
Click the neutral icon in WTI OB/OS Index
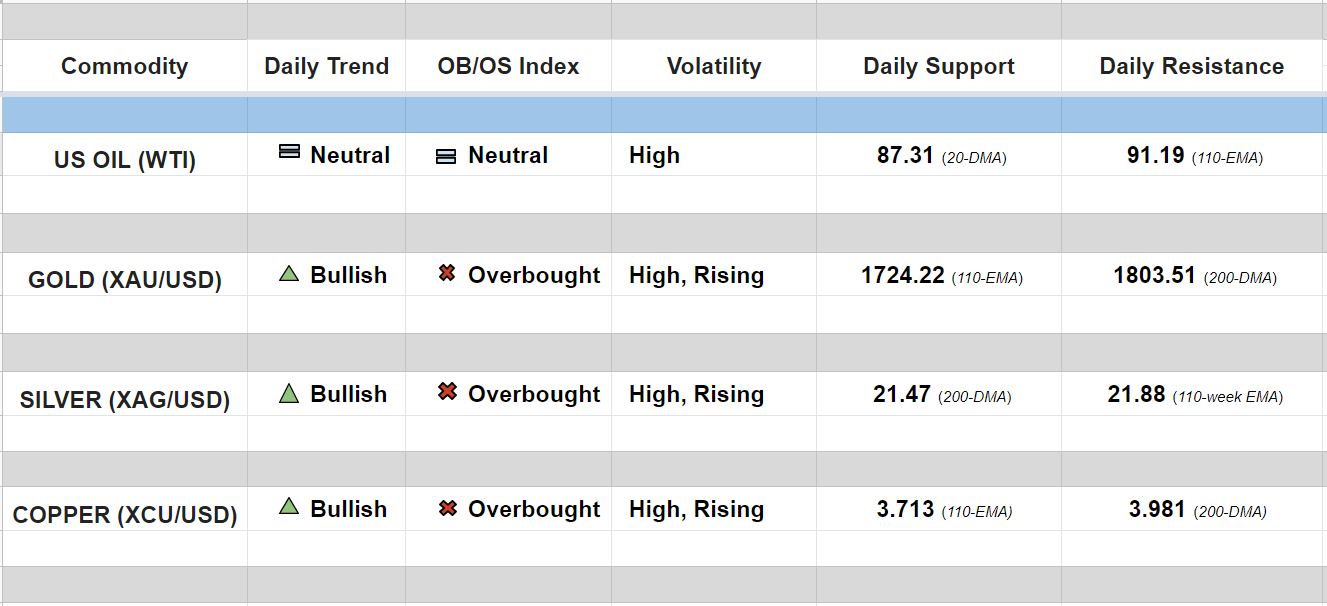[x=446, y=156]
